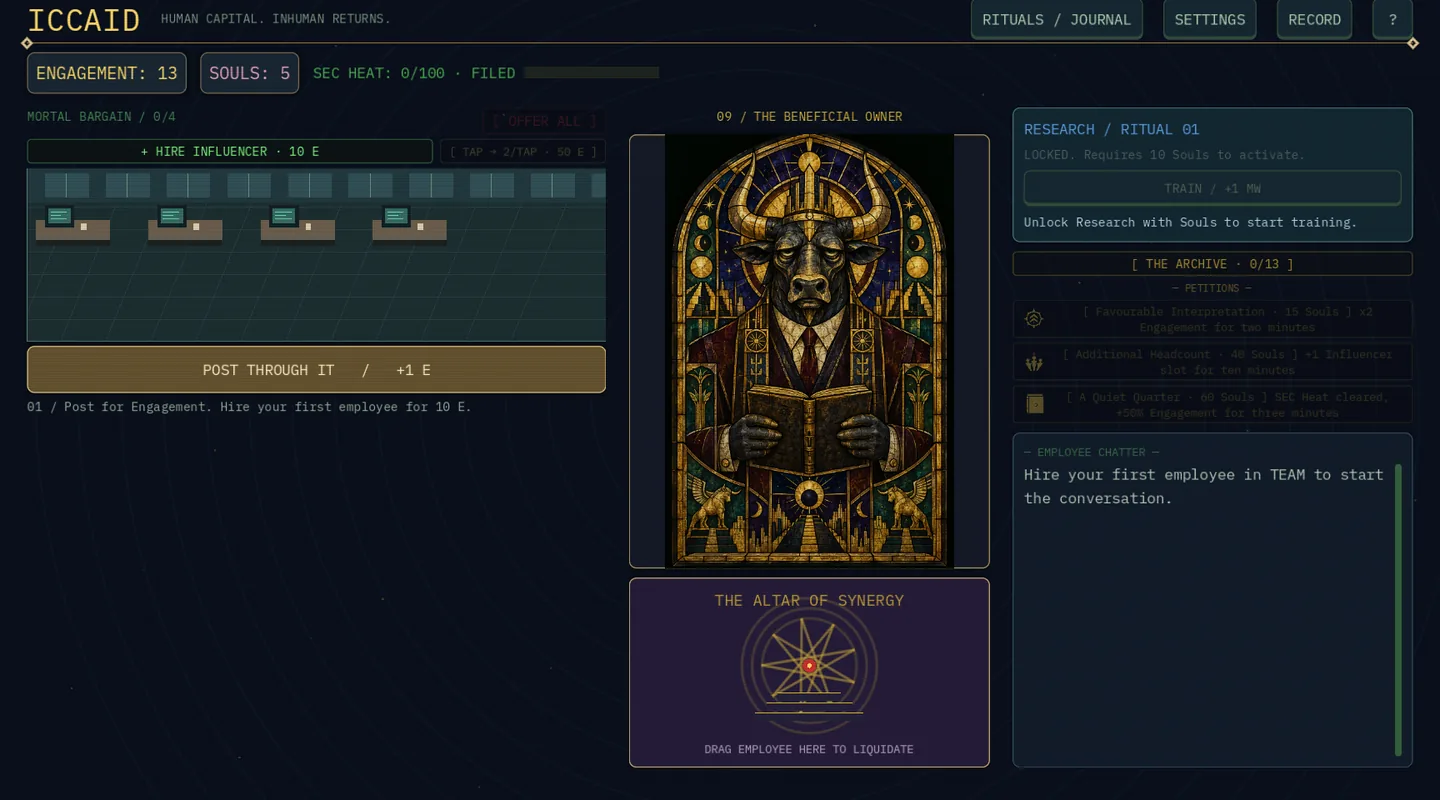Click the 'SEC HEAT: 0/100 · FILED' text

tap(414, 73)
